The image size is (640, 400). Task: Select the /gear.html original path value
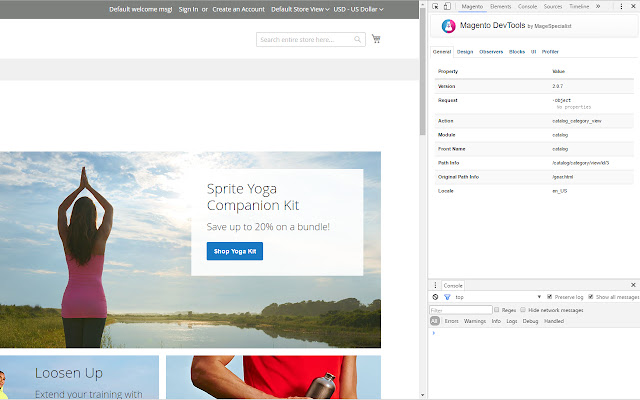click(x=563, y=177)
